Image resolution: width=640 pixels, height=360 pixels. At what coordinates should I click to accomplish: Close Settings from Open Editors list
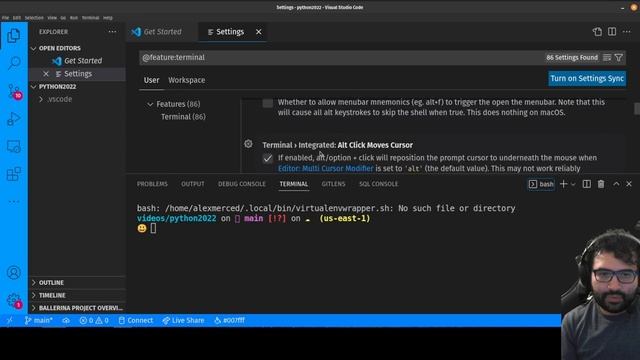[x=46, y=74]
